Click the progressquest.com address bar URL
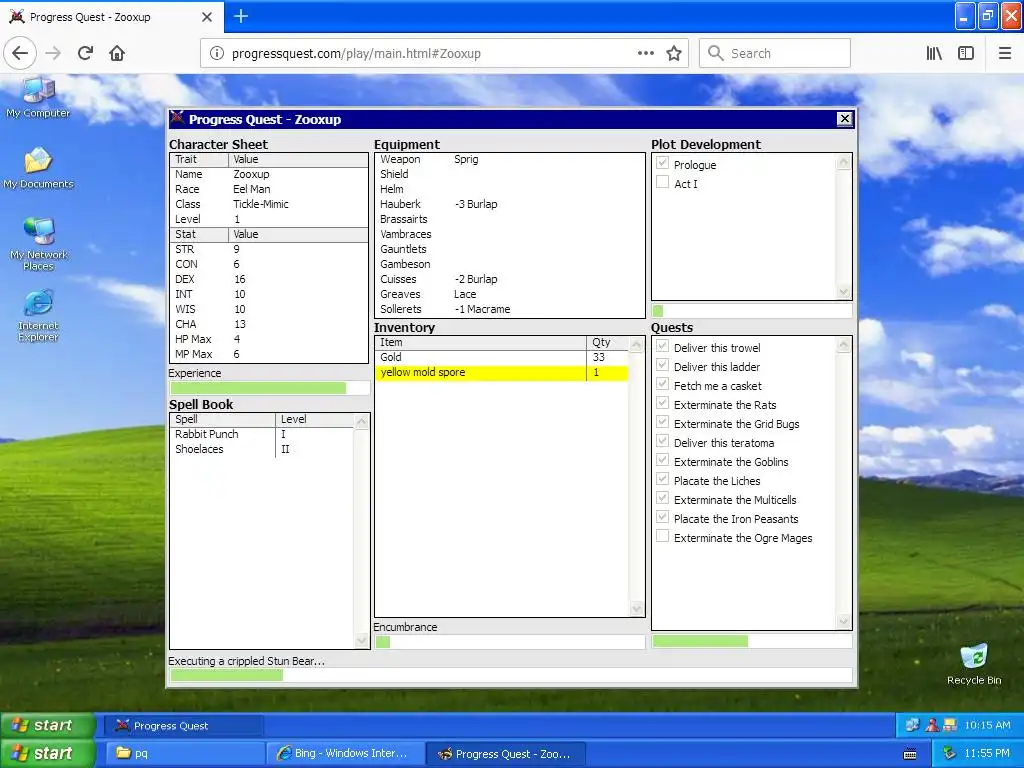Screen dimensions: 1024x768 point(356,54)
